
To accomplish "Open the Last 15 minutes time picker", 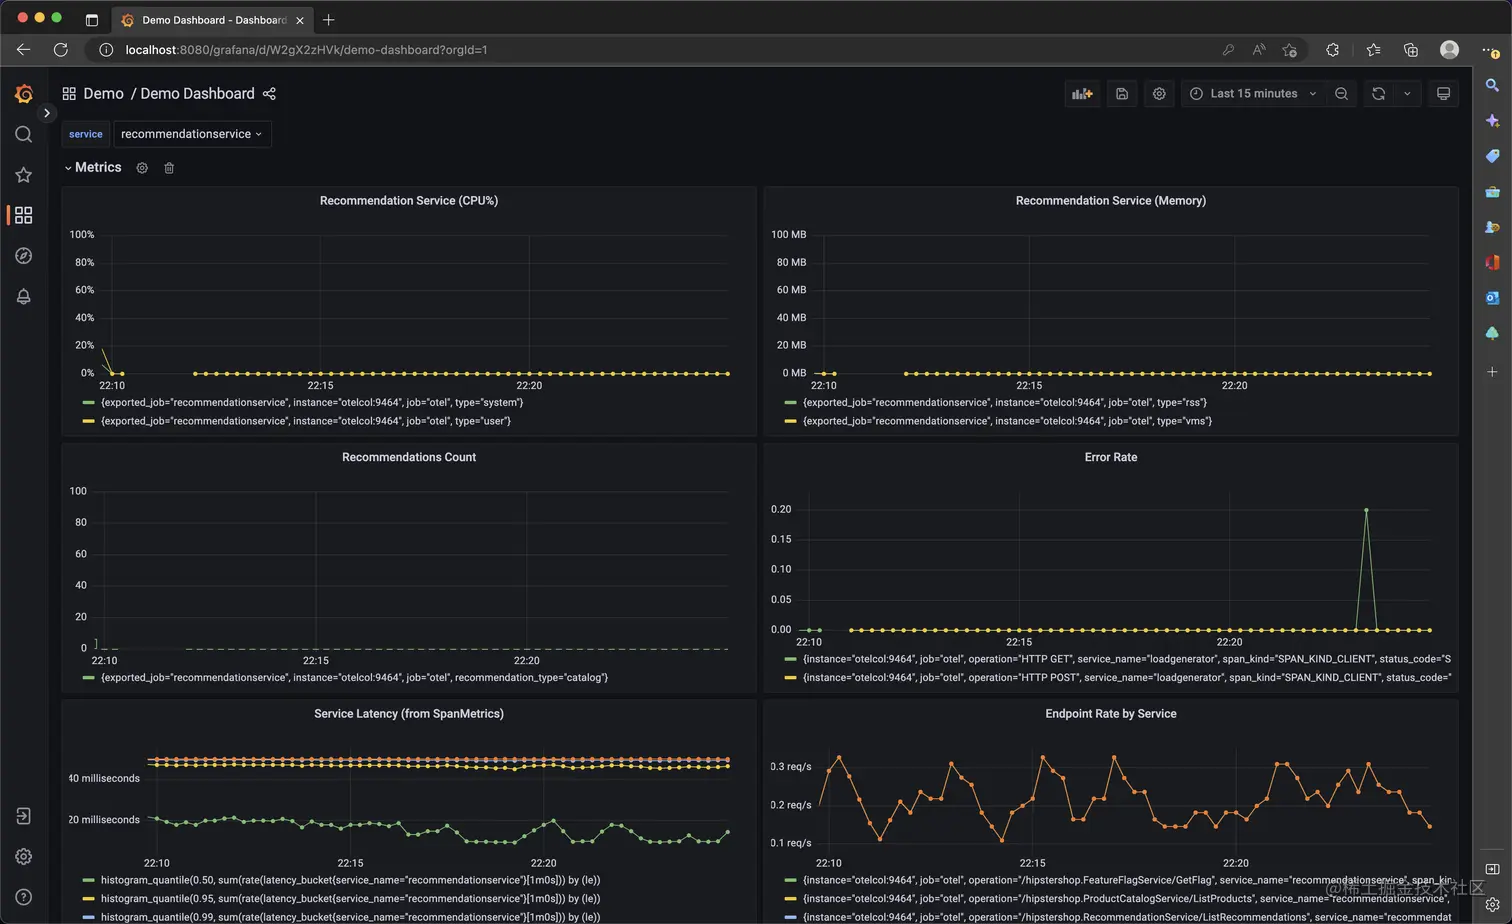I will pyautogui.click(x=1253, y=94).
